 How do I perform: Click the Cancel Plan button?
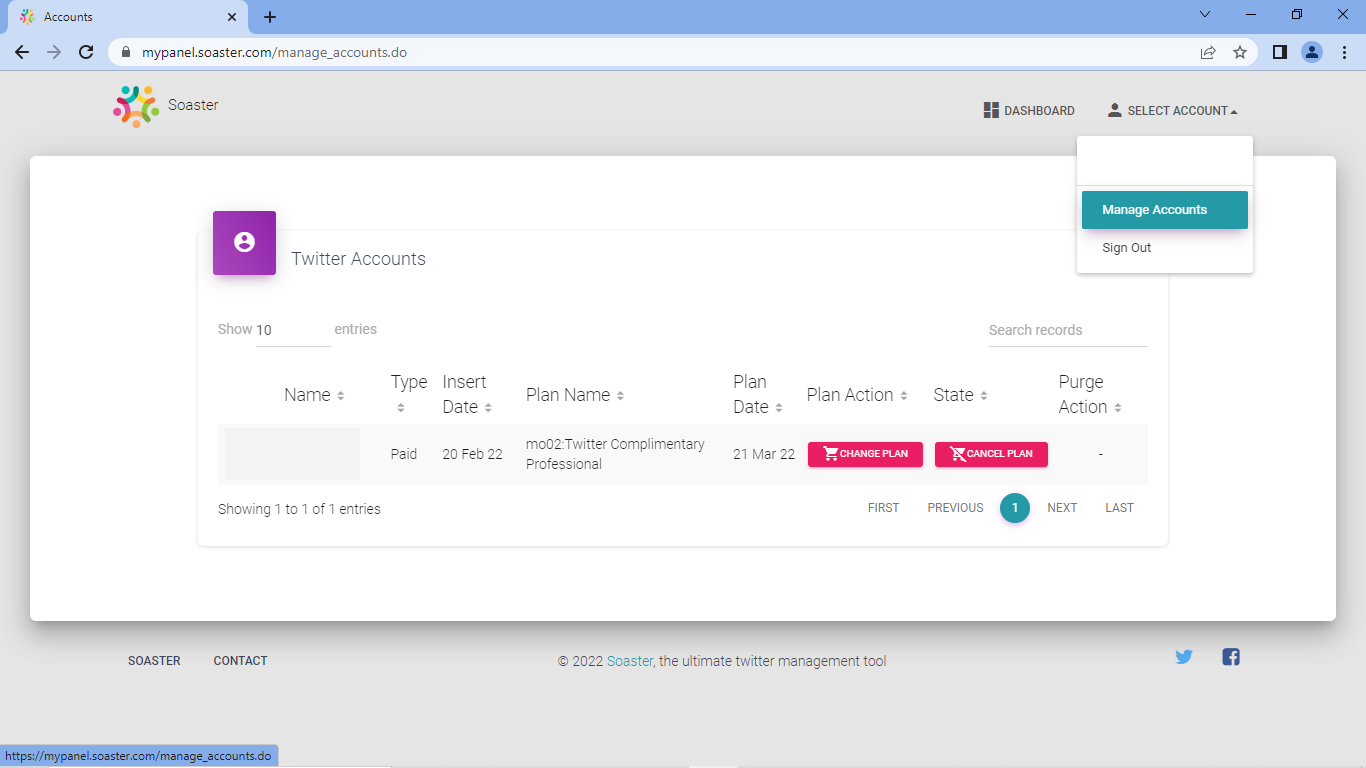click(x=991, y=454)
